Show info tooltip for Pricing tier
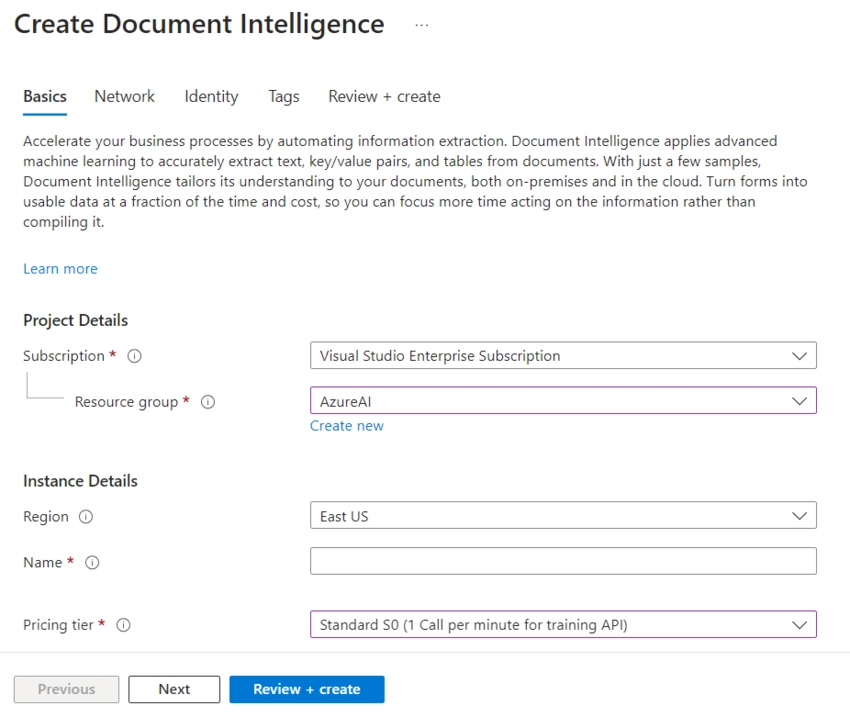Viewport: 850px width, 717px height. pos(124,625)
